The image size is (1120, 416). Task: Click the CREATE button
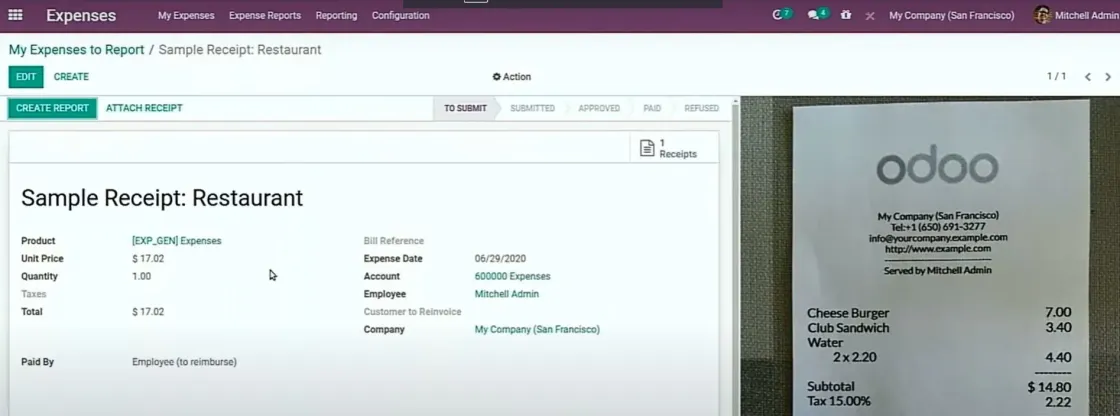71,76
